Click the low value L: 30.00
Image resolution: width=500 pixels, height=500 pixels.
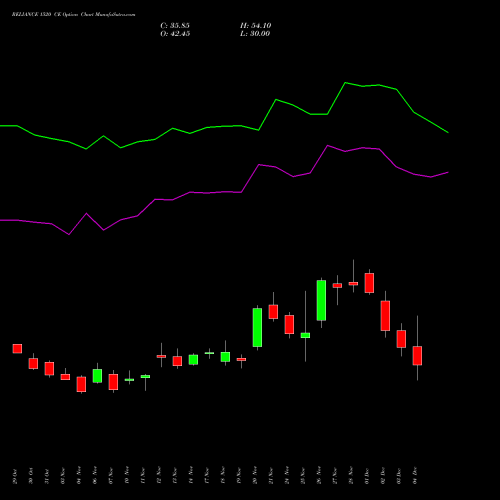(255, 34)
